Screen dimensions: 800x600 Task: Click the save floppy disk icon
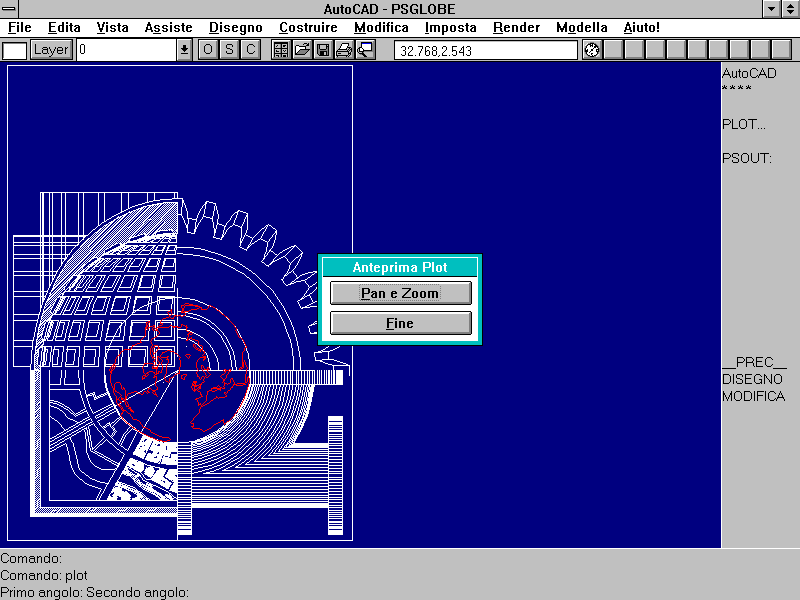(323, 50)
